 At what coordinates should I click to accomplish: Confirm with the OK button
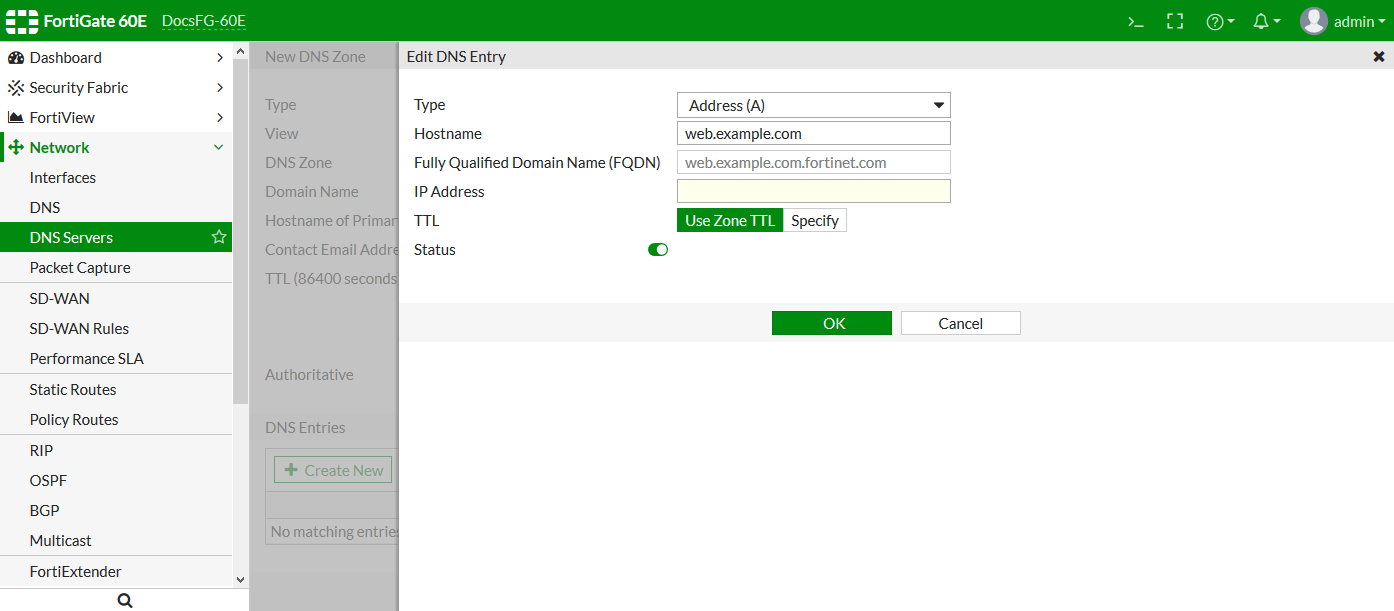coord(832,323)
